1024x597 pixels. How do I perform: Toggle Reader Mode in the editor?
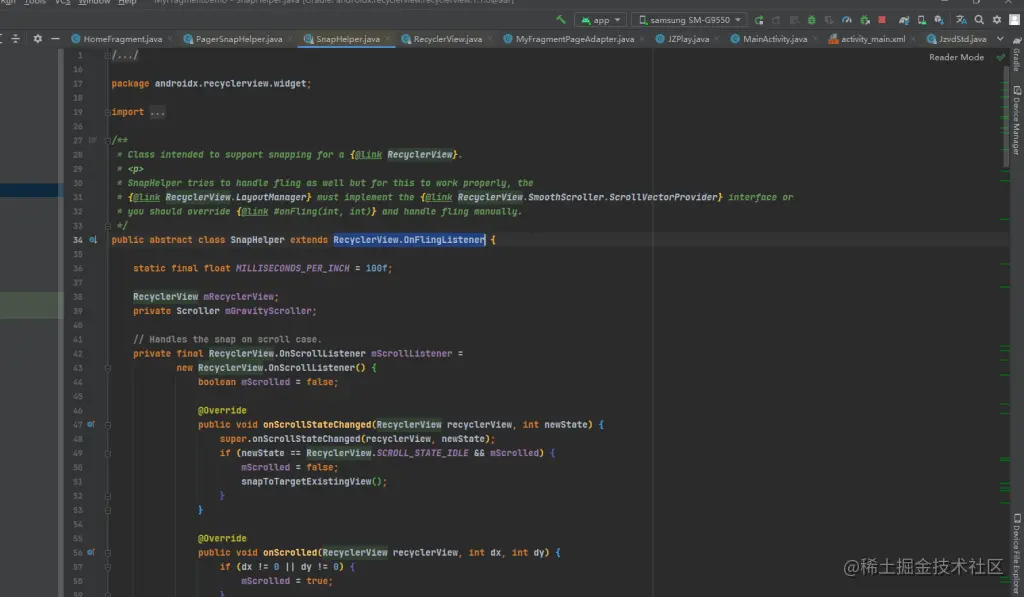pyautogui.click(x=956, y=57)
